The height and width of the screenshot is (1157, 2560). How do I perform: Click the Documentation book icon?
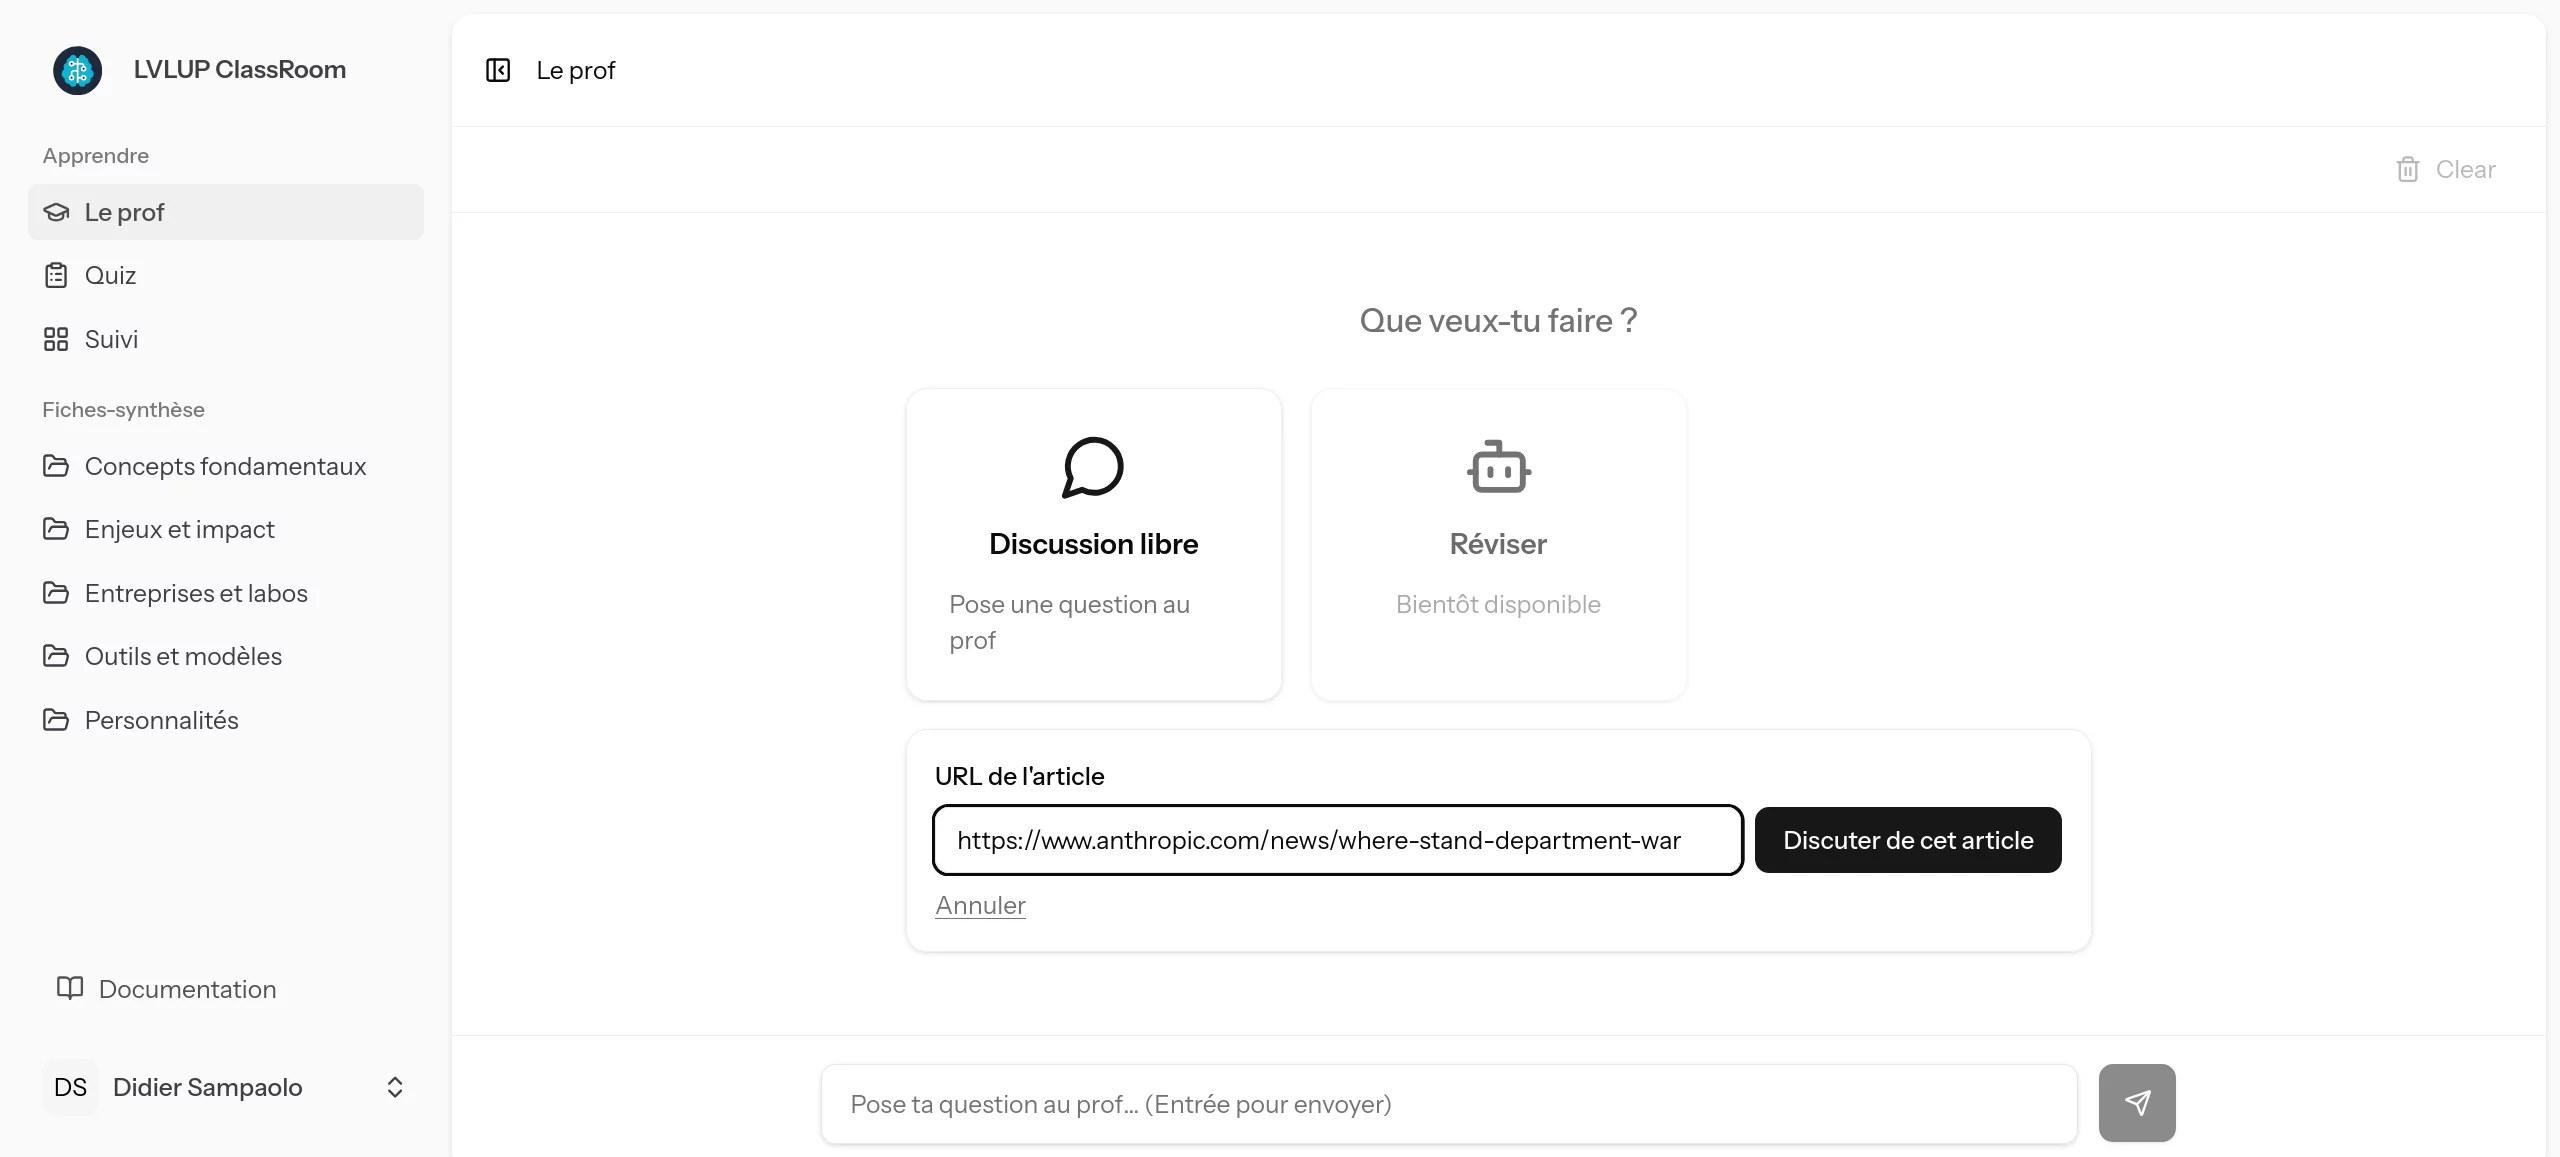70,988
